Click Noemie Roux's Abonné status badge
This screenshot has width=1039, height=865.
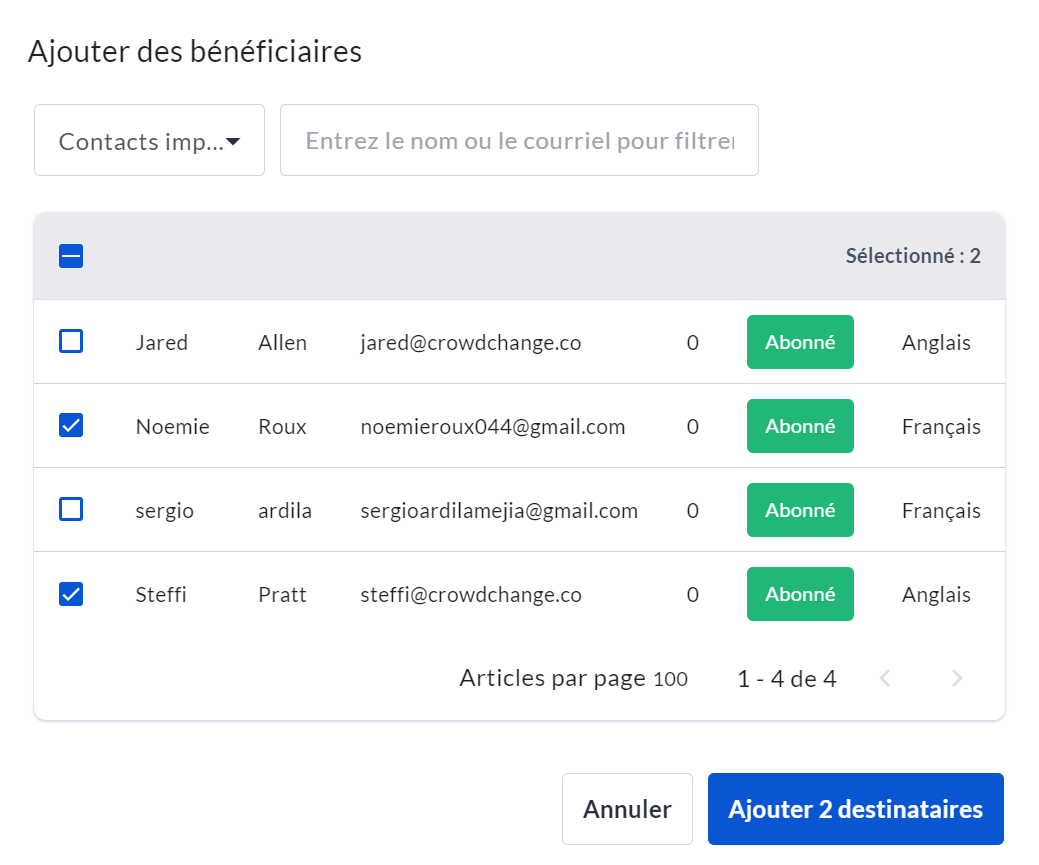[800, 426]
